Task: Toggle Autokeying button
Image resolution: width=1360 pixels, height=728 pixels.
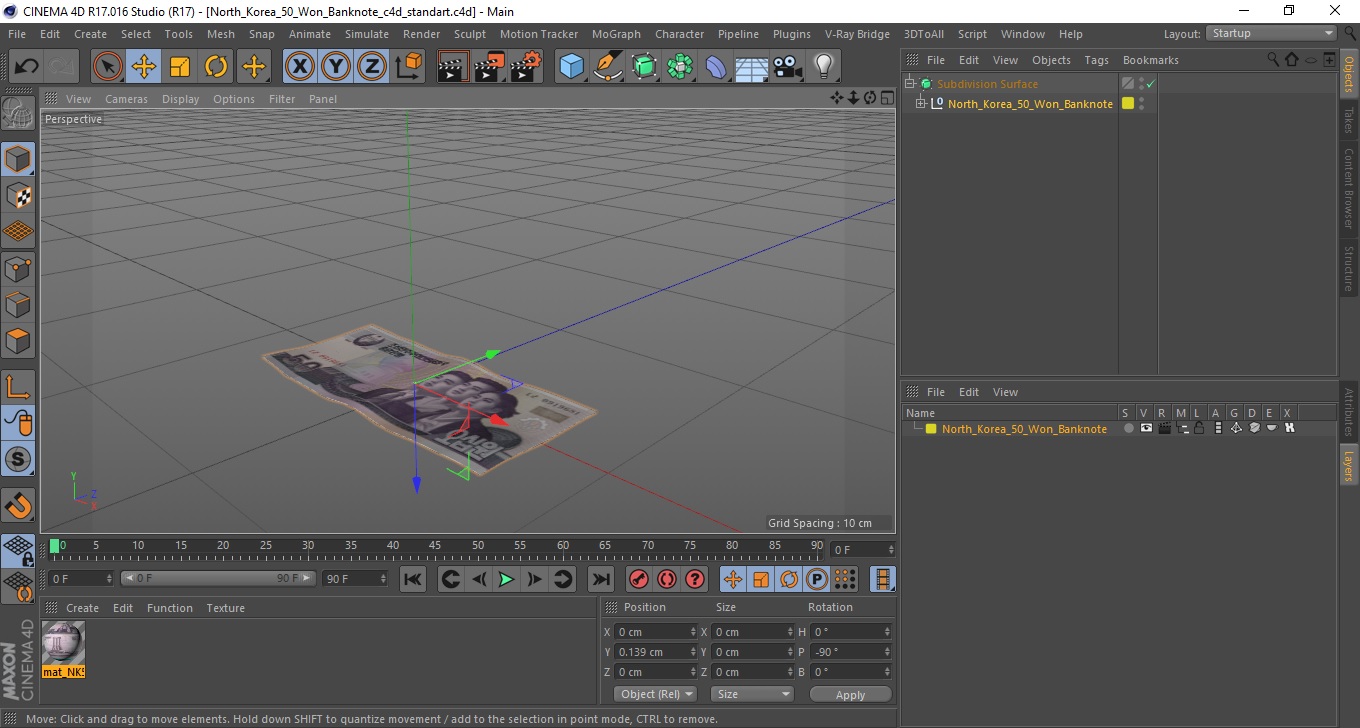Action: click(x=667, y=579)
